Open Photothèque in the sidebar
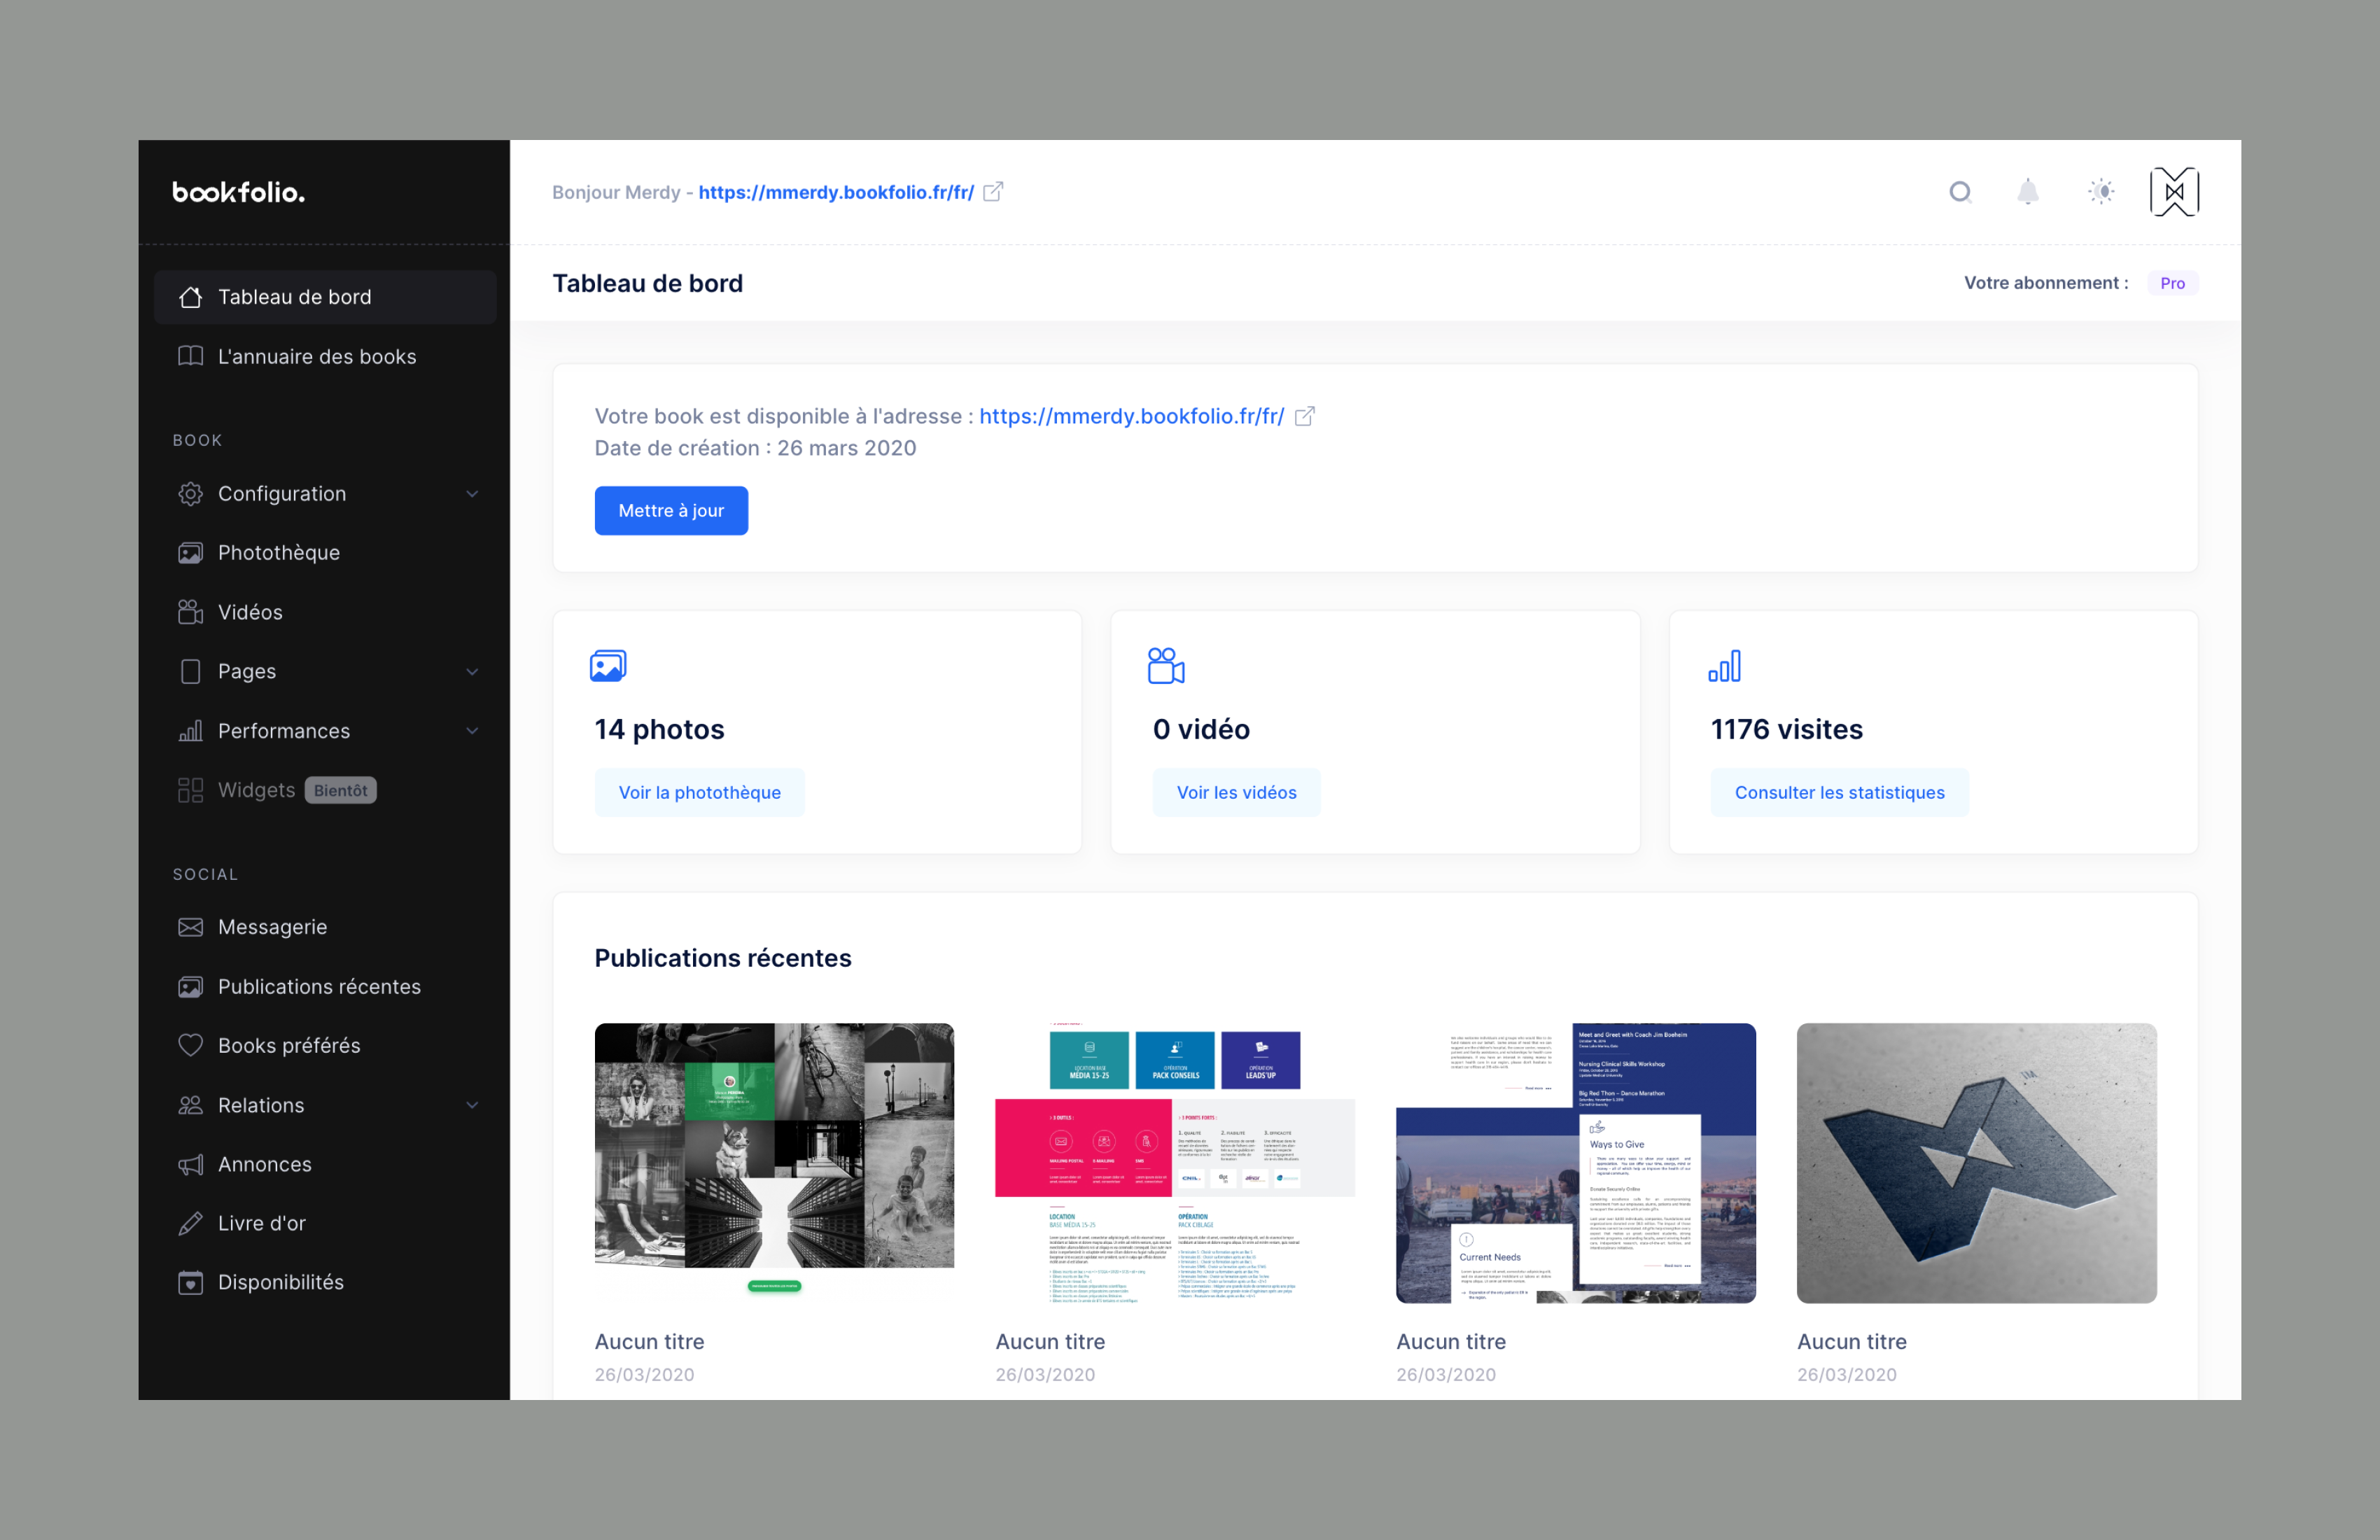The height and width of the screenshot is (1540, 2380). (325, 553)
